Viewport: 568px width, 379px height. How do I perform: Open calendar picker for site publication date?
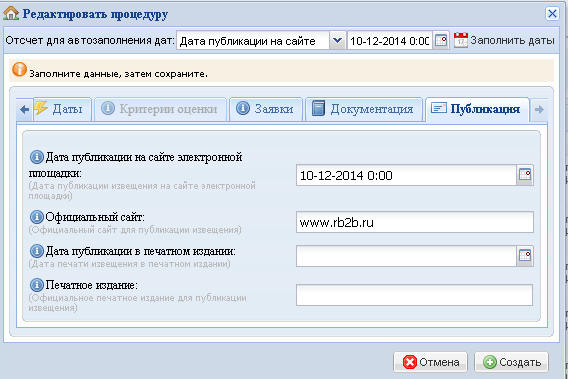point(525,175)
